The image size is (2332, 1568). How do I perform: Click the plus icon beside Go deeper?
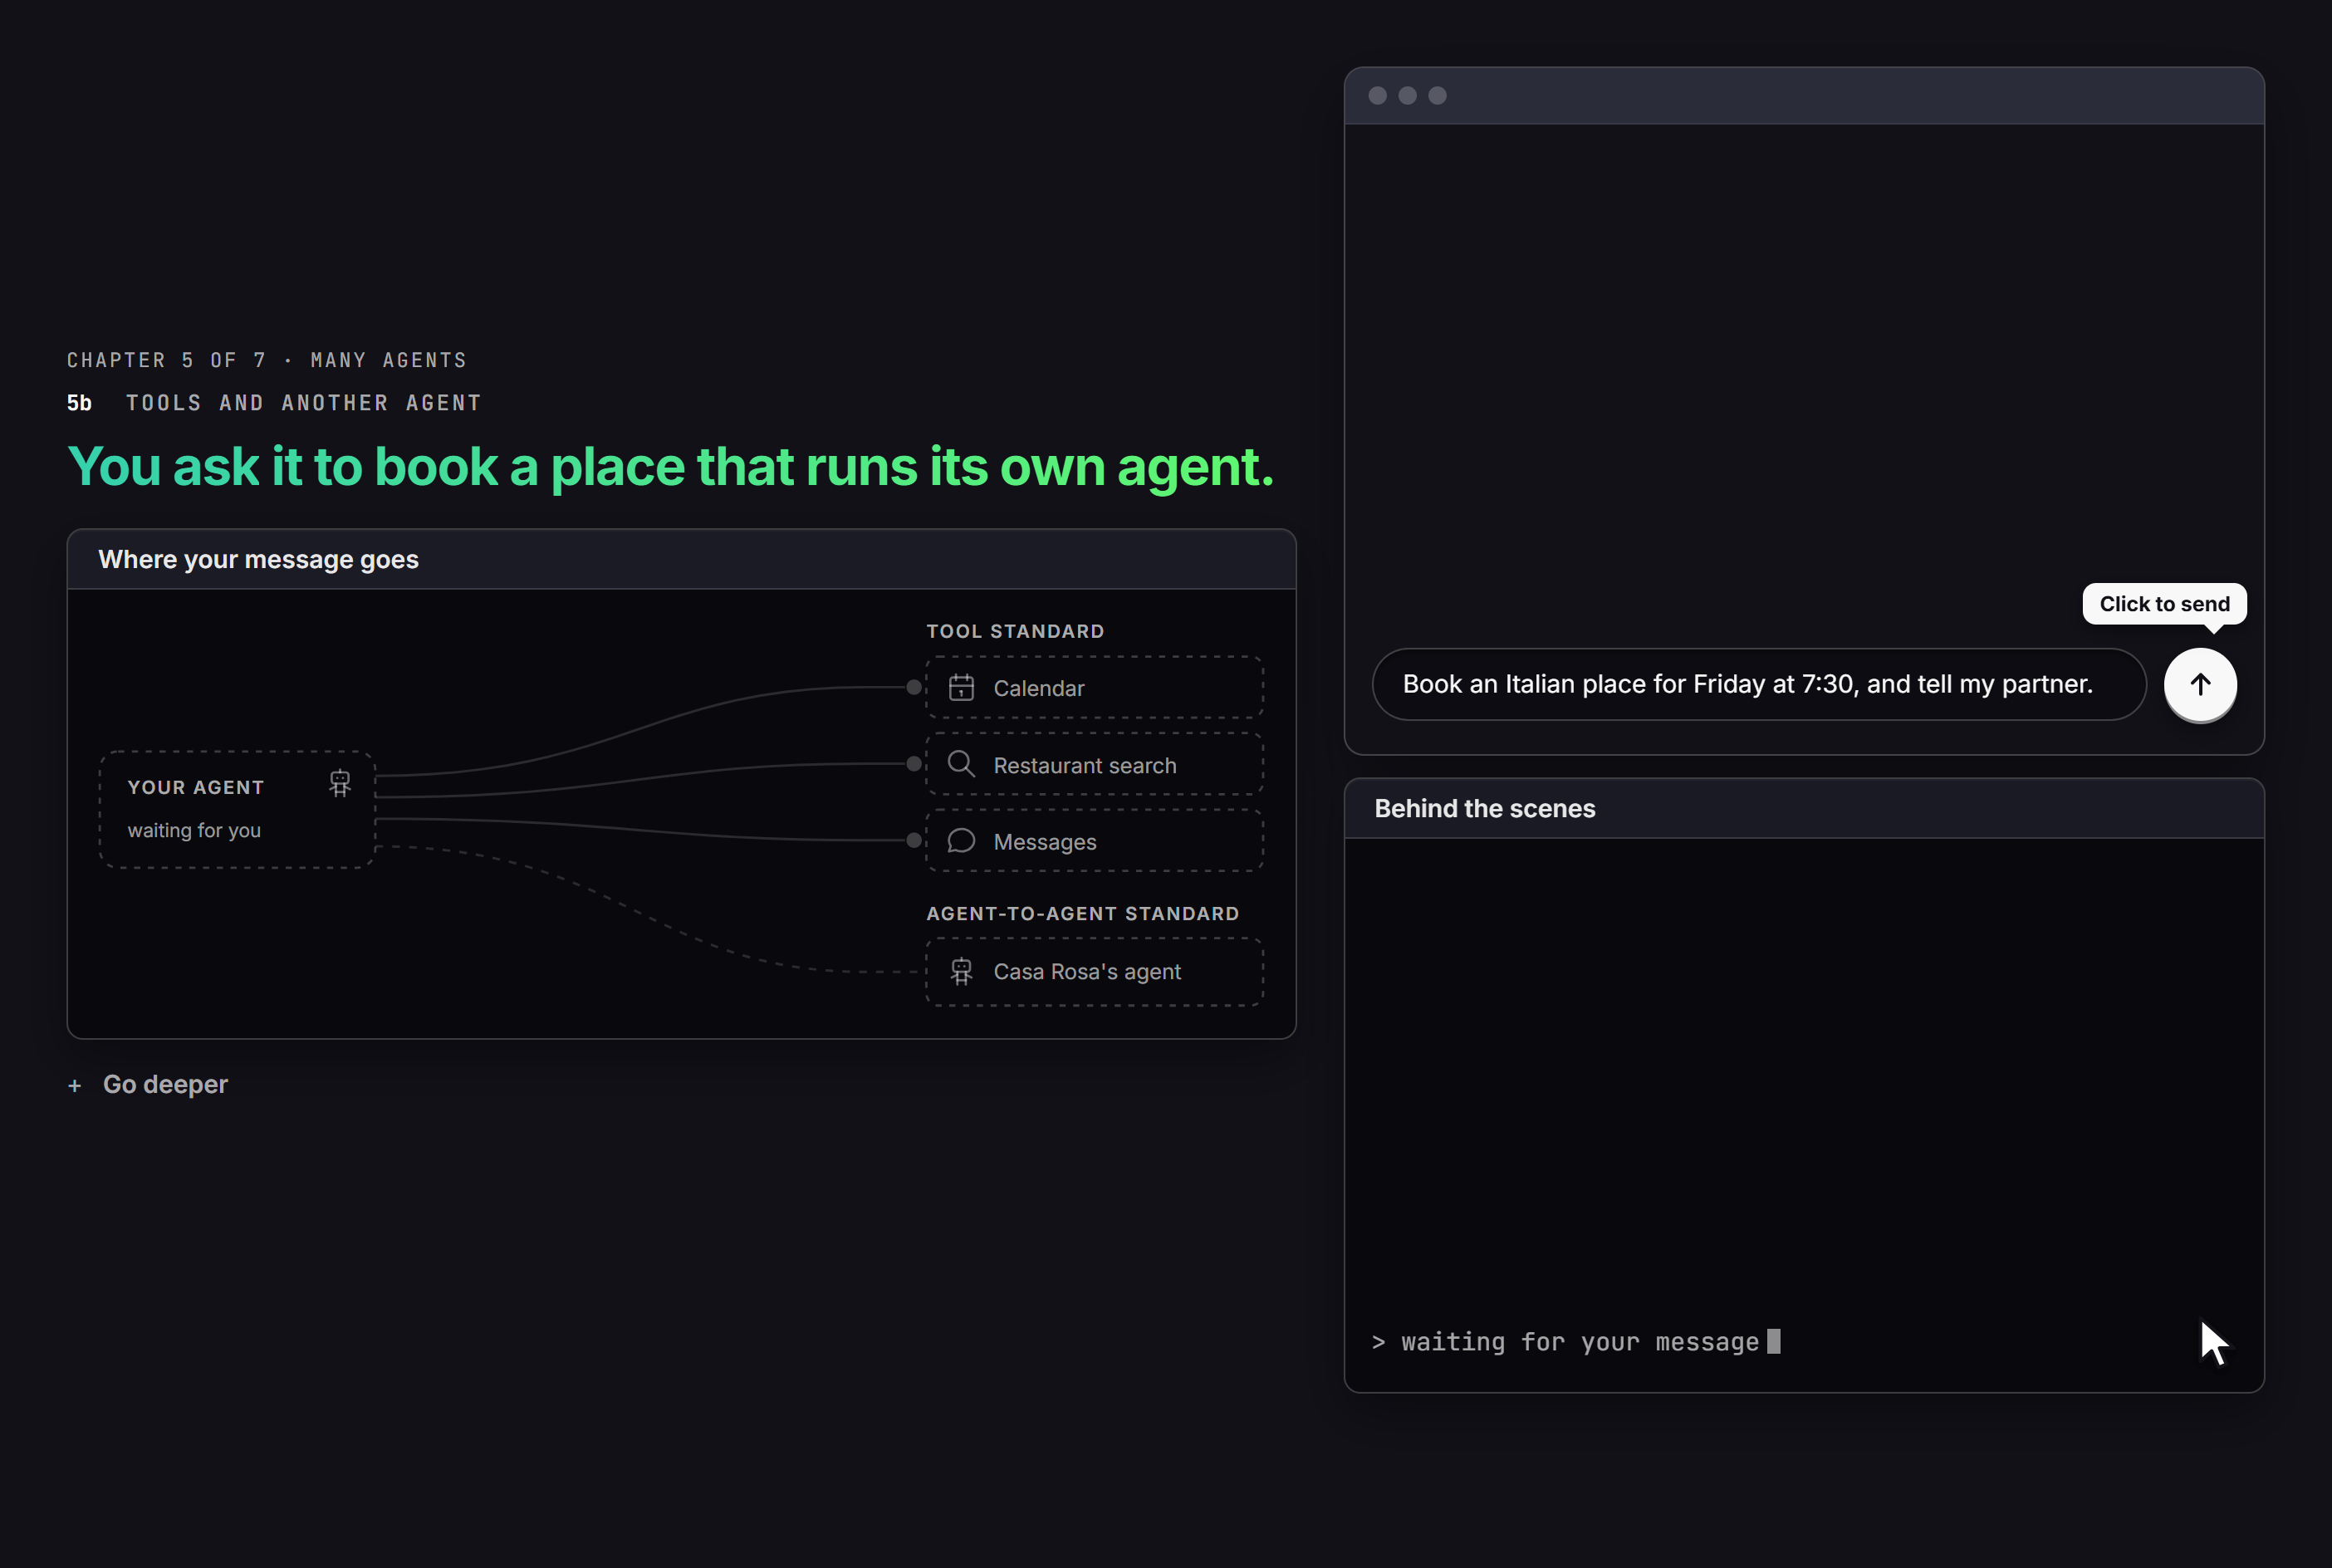tap(74, 1086)
